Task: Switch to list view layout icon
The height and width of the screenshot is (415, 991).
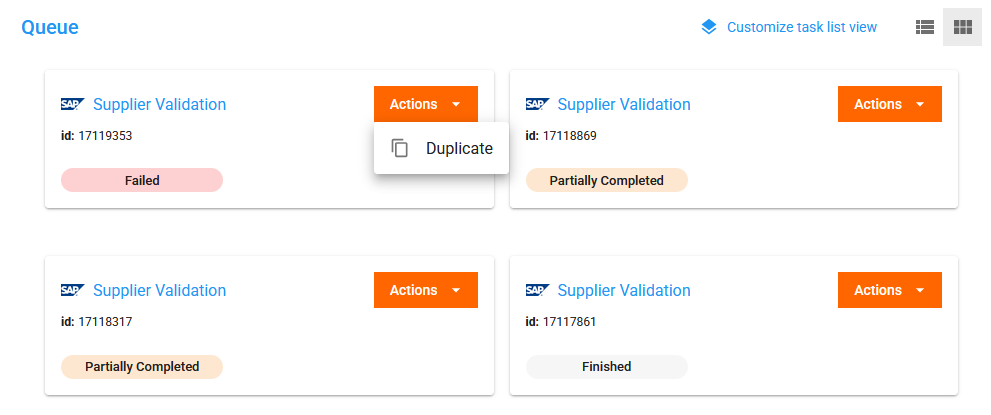Action: coord(925,28)
